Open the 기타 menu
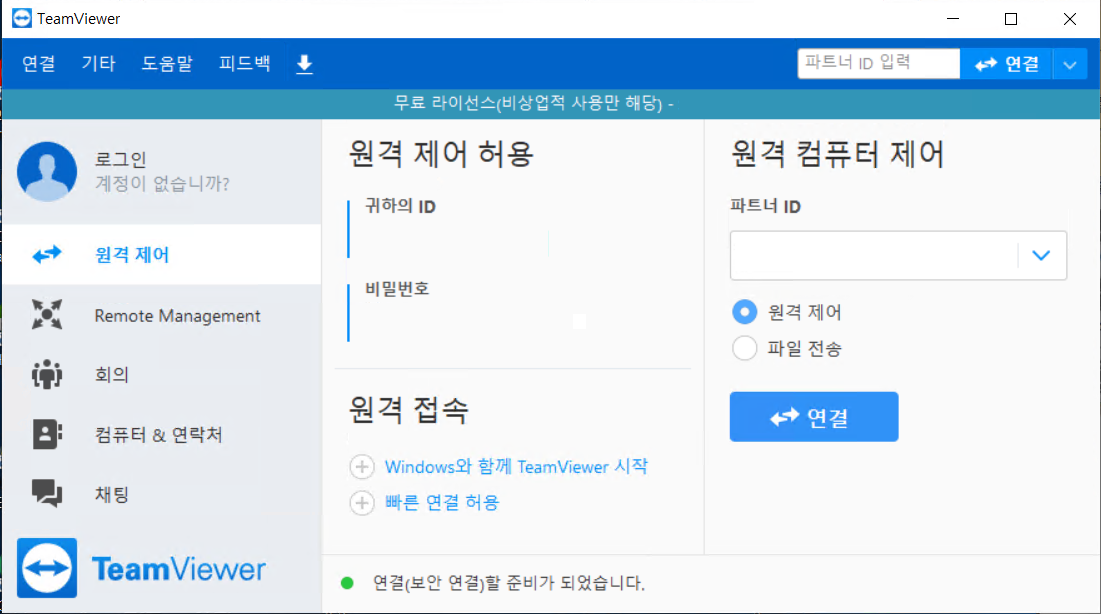Viewport: 1101px width, 614px height. point(98,63)
